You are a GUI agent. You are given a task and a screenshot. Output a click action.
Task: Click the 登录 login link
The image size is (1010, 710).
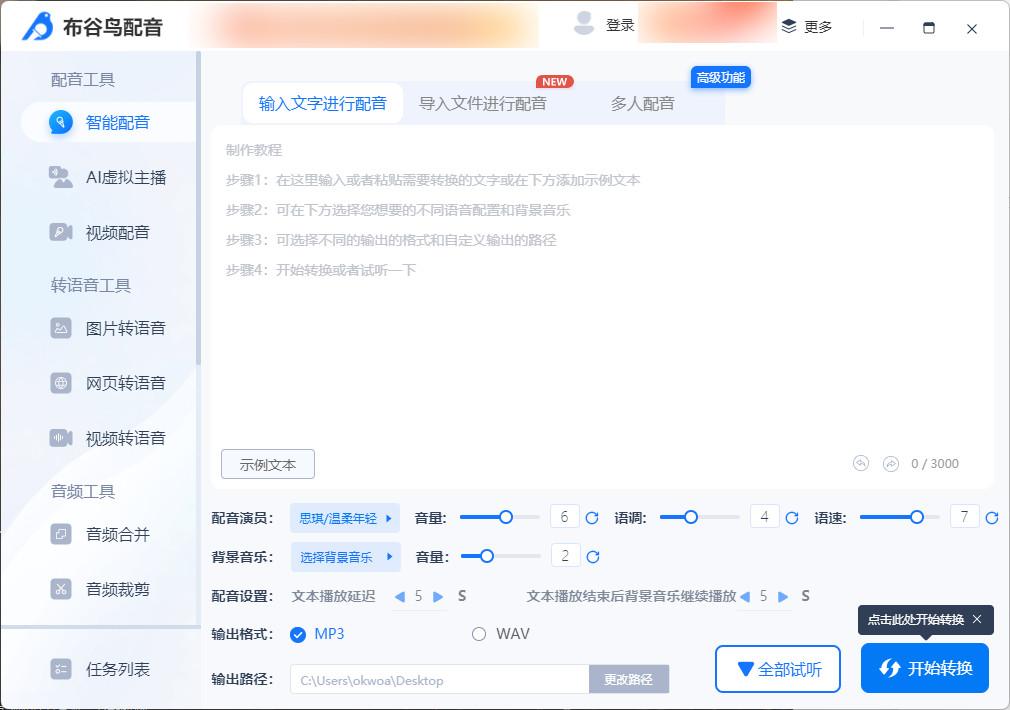click(x=620, y=25)
